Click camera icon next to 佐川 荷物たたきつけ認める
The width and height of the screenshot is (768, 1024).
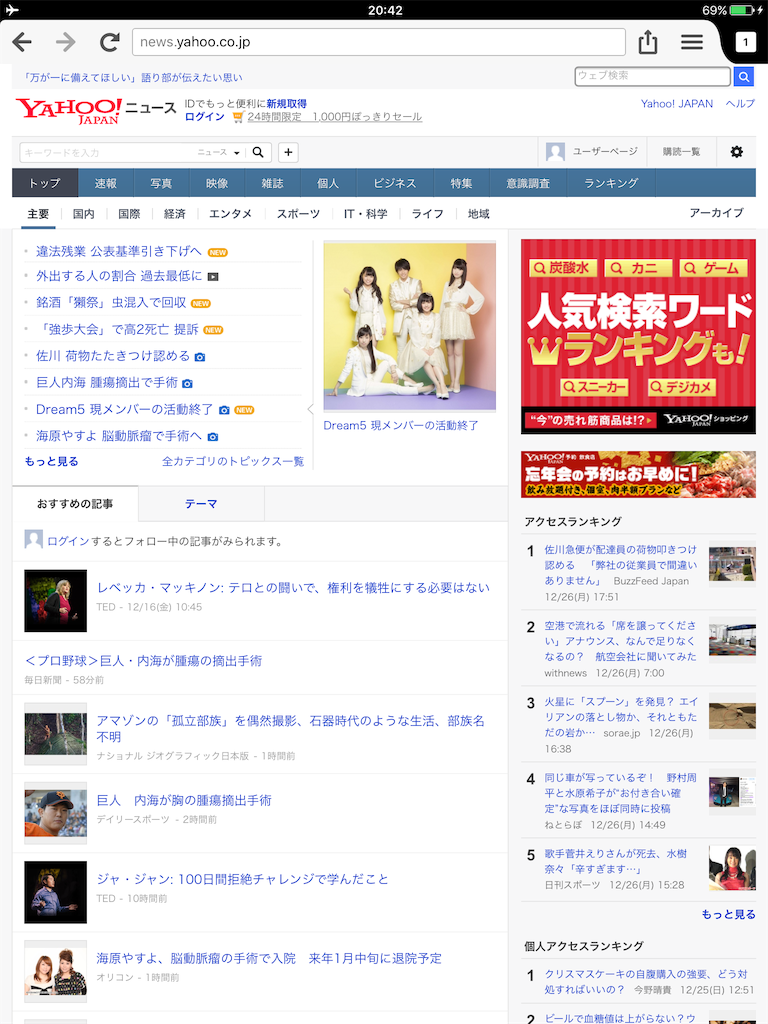coord(200,357)
